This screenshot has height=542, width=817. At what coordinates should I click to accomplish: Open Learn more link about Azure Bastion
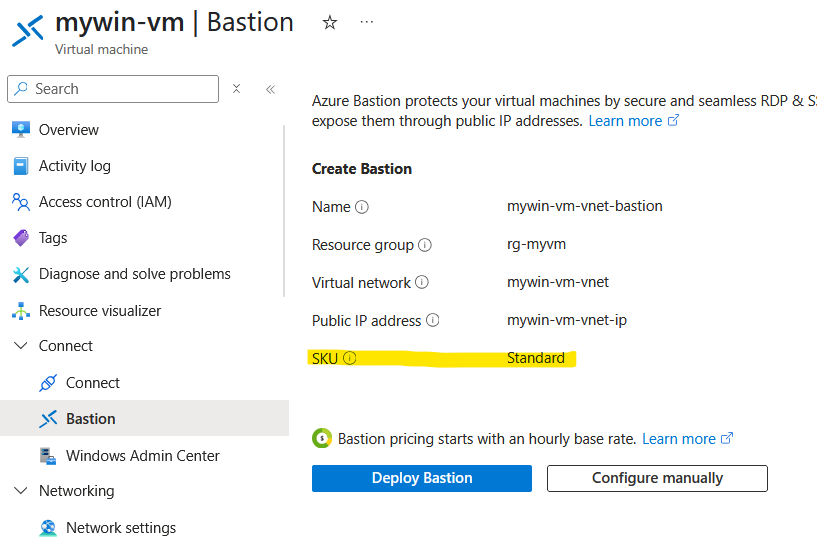tap(625, 121)
